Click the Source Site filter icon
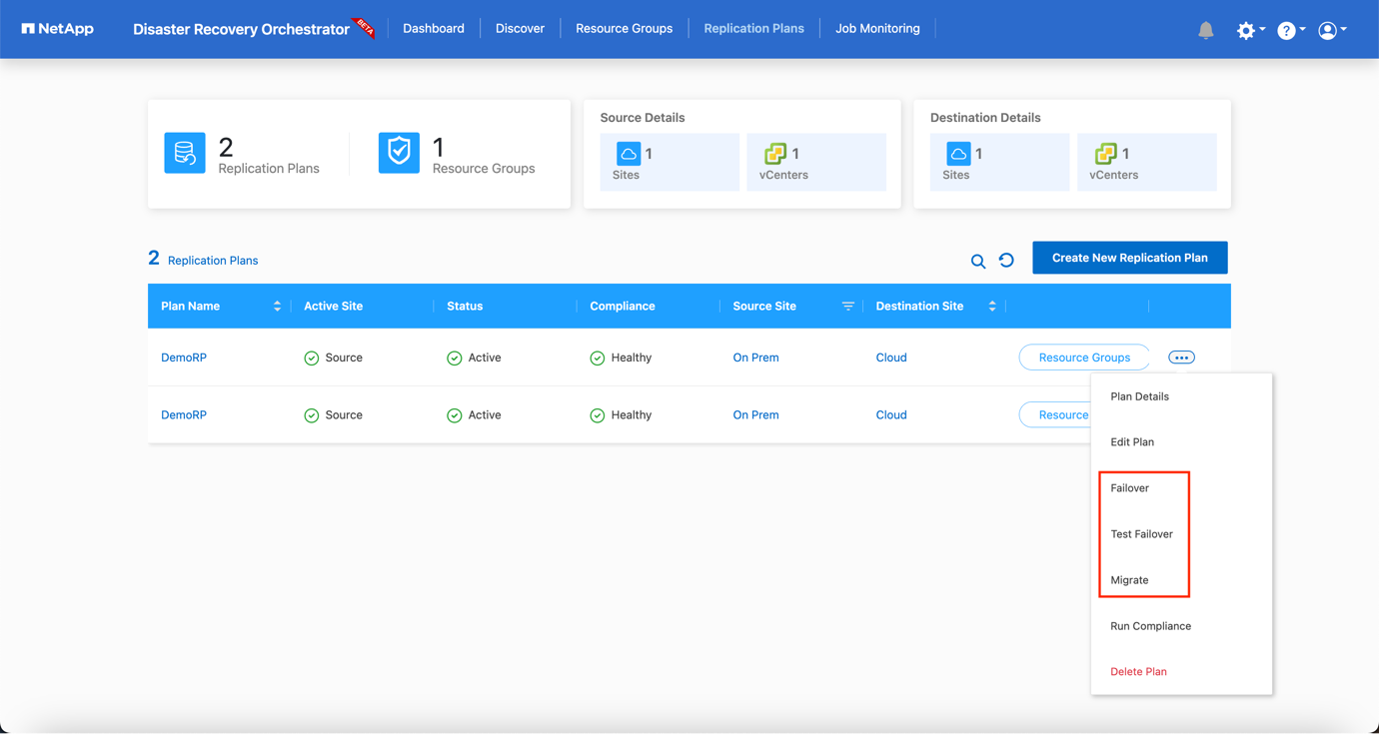 [848, 306]
